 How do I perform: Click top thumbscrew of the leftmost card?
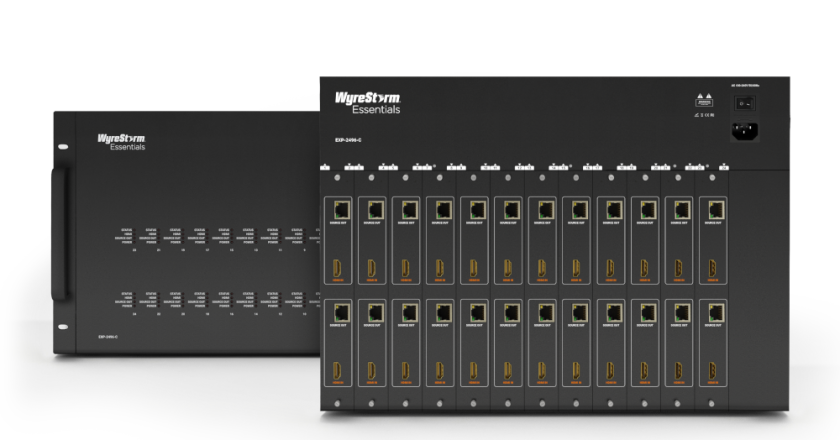click(x=337, y=178)
